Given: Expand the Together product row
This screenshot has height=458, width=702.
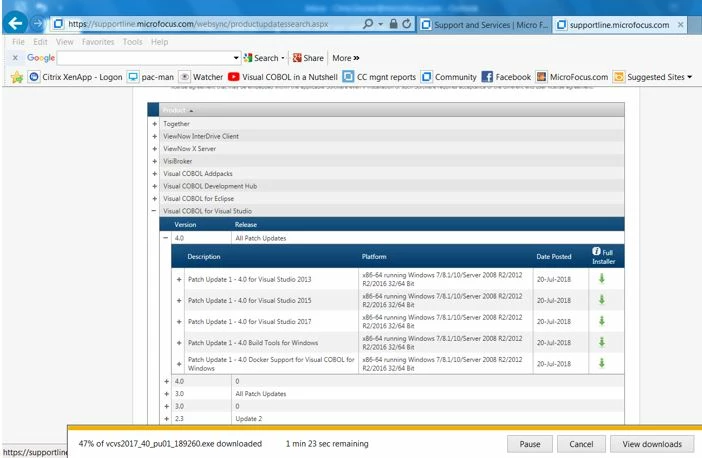Looking at the screenshot, I should click(x=154, y=124).
